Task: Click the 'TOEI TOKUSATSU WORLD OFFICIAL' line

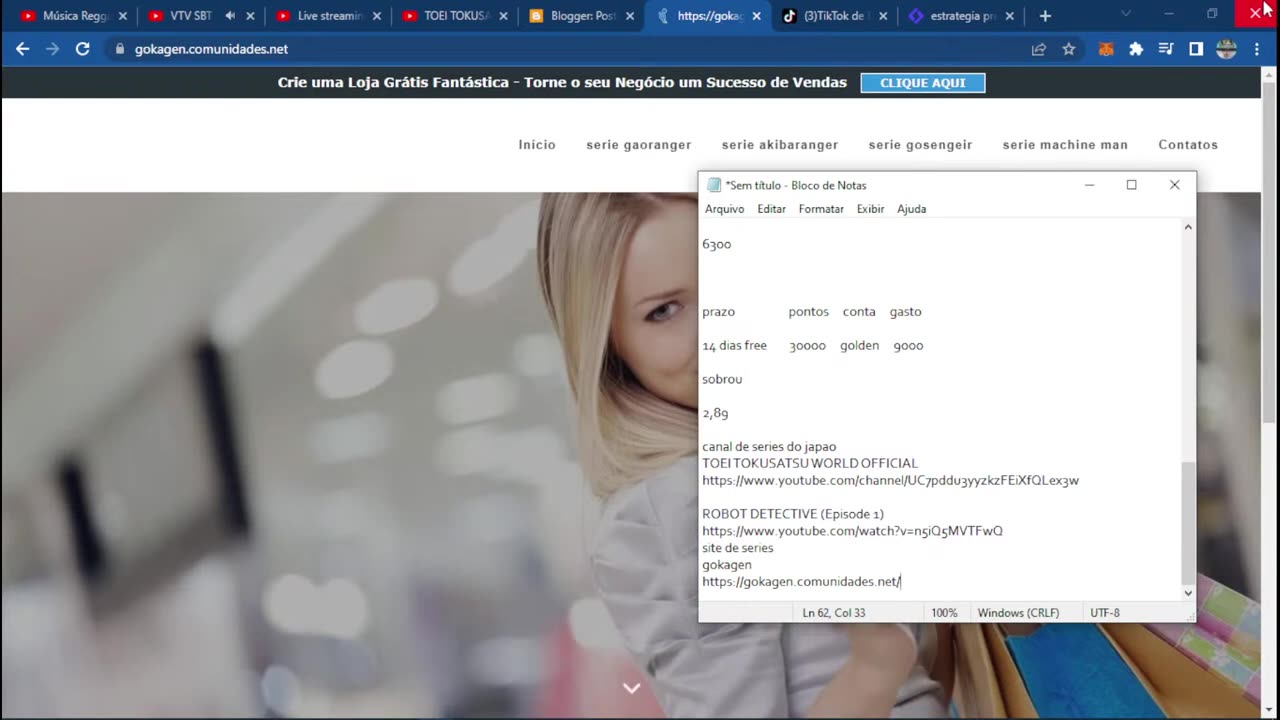Action: (x=810, y=464)
